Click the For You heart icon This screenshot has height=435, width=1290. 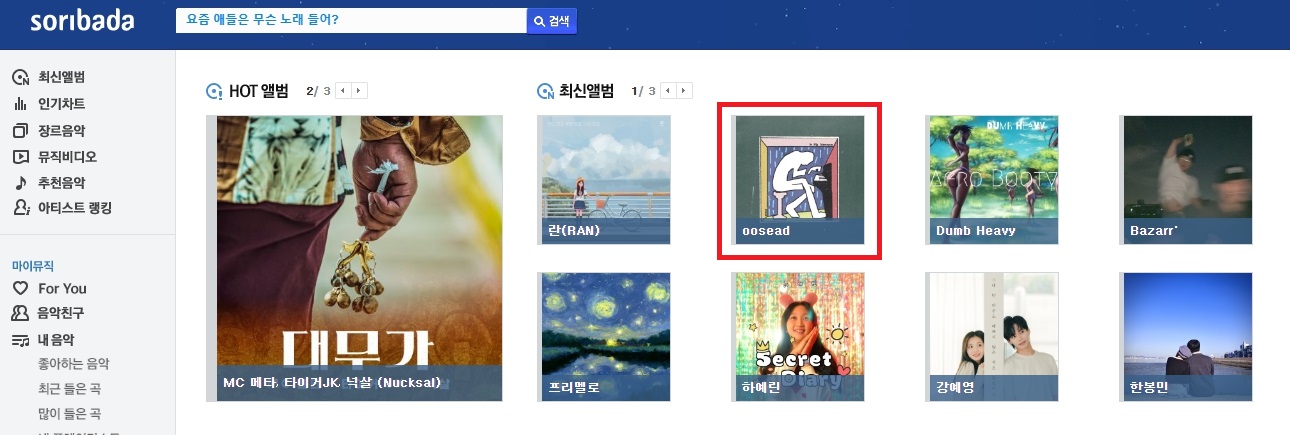click(x=20, y=288)
